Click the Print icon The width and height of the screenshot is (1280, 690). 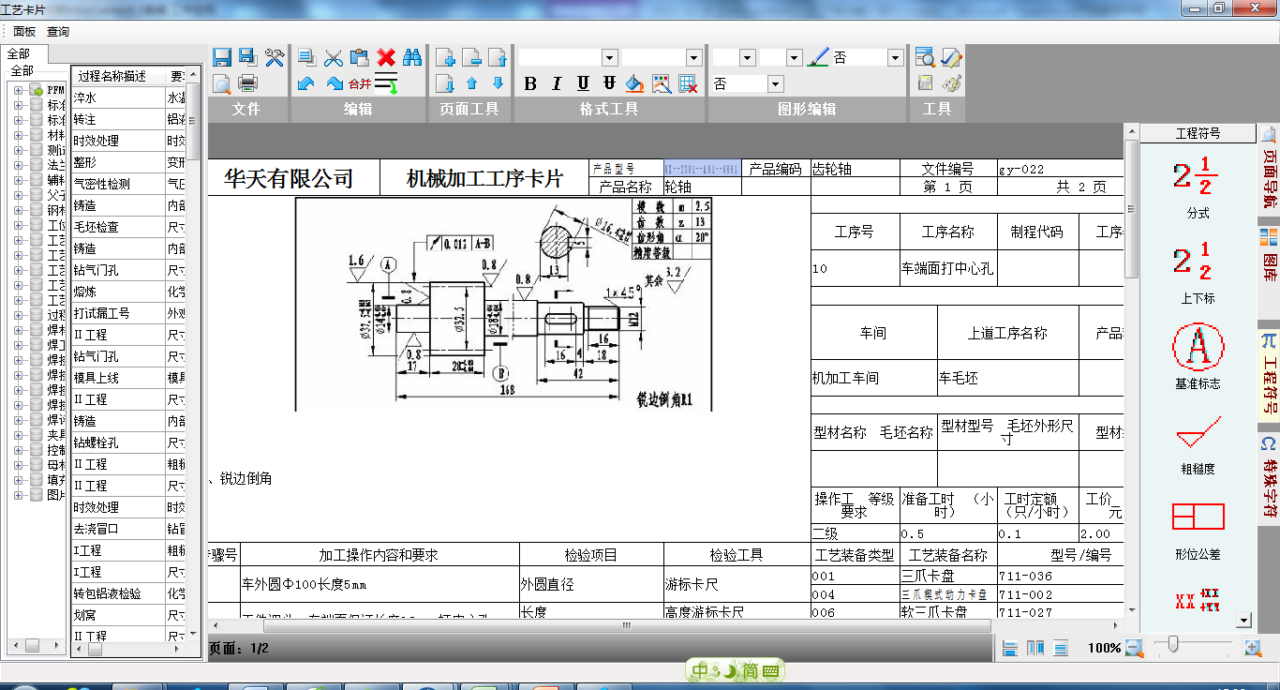247,83
